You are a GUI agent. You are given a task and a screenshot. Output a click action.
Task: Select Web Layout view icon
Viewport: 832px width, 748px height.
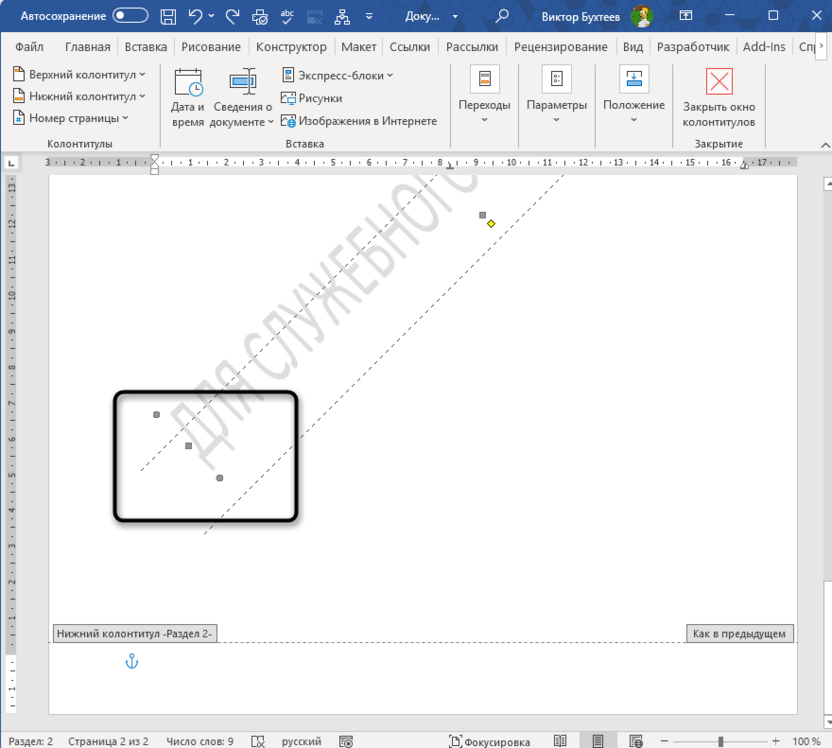636,741
